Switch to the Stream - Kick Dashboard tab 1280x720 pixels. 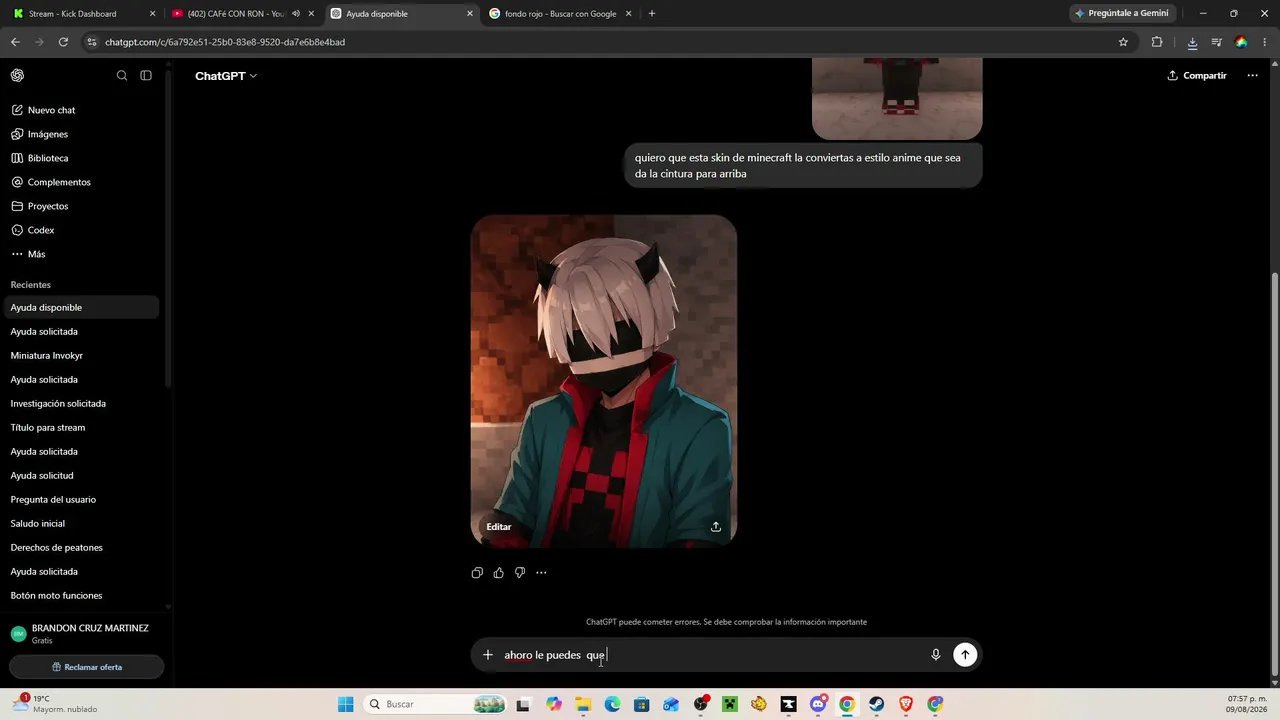pyautogui.click(x=83, y=14)
